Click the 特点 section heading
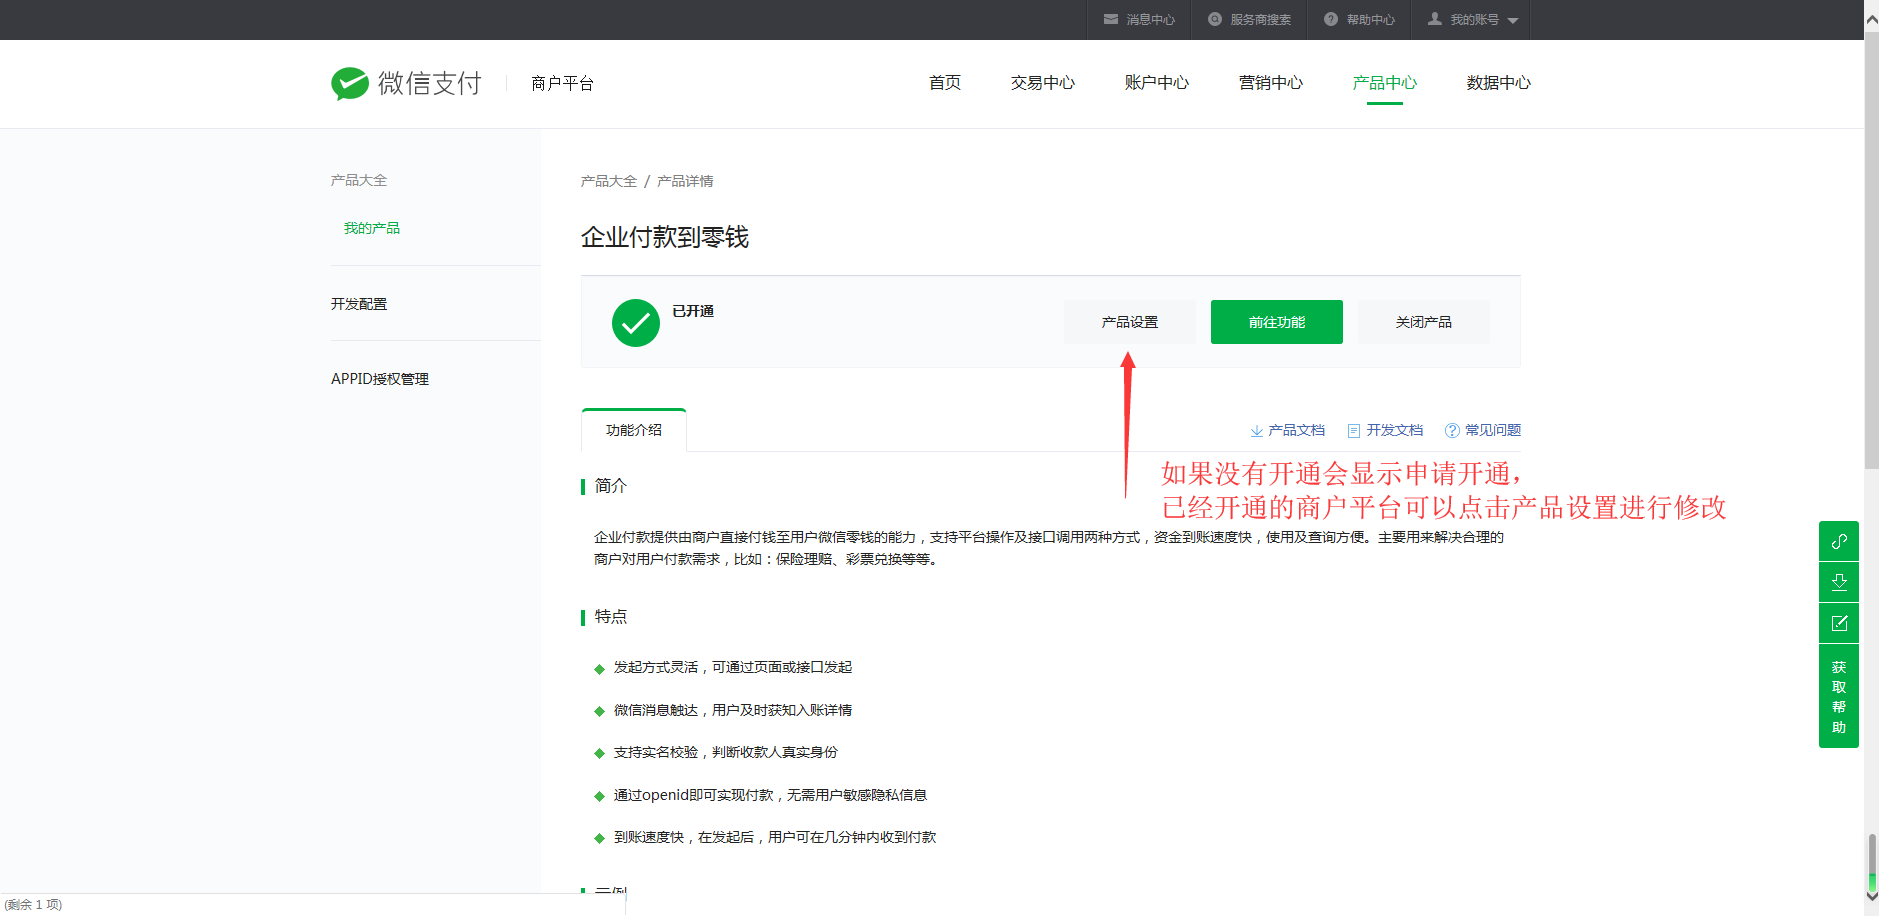Image resolution: width=1879 pixels, height=916 pixels. pos(610,617)
